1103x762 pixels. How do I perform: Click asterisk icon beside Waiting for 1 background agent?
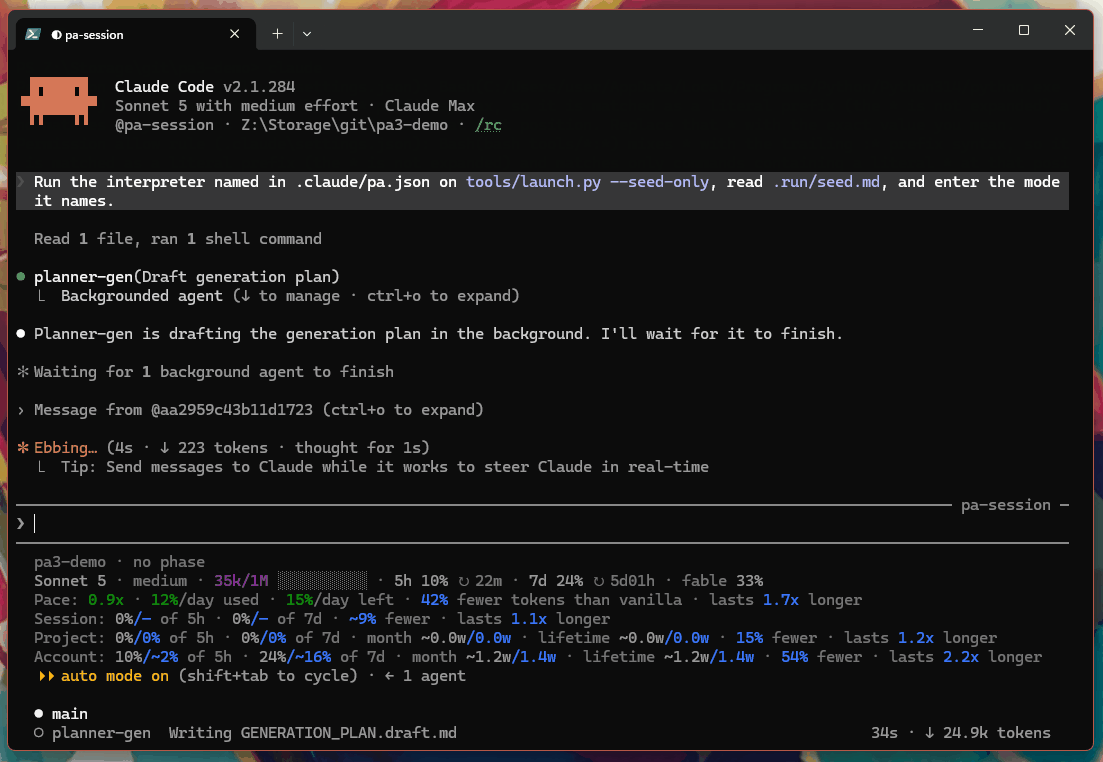click(x=23, y=372)
